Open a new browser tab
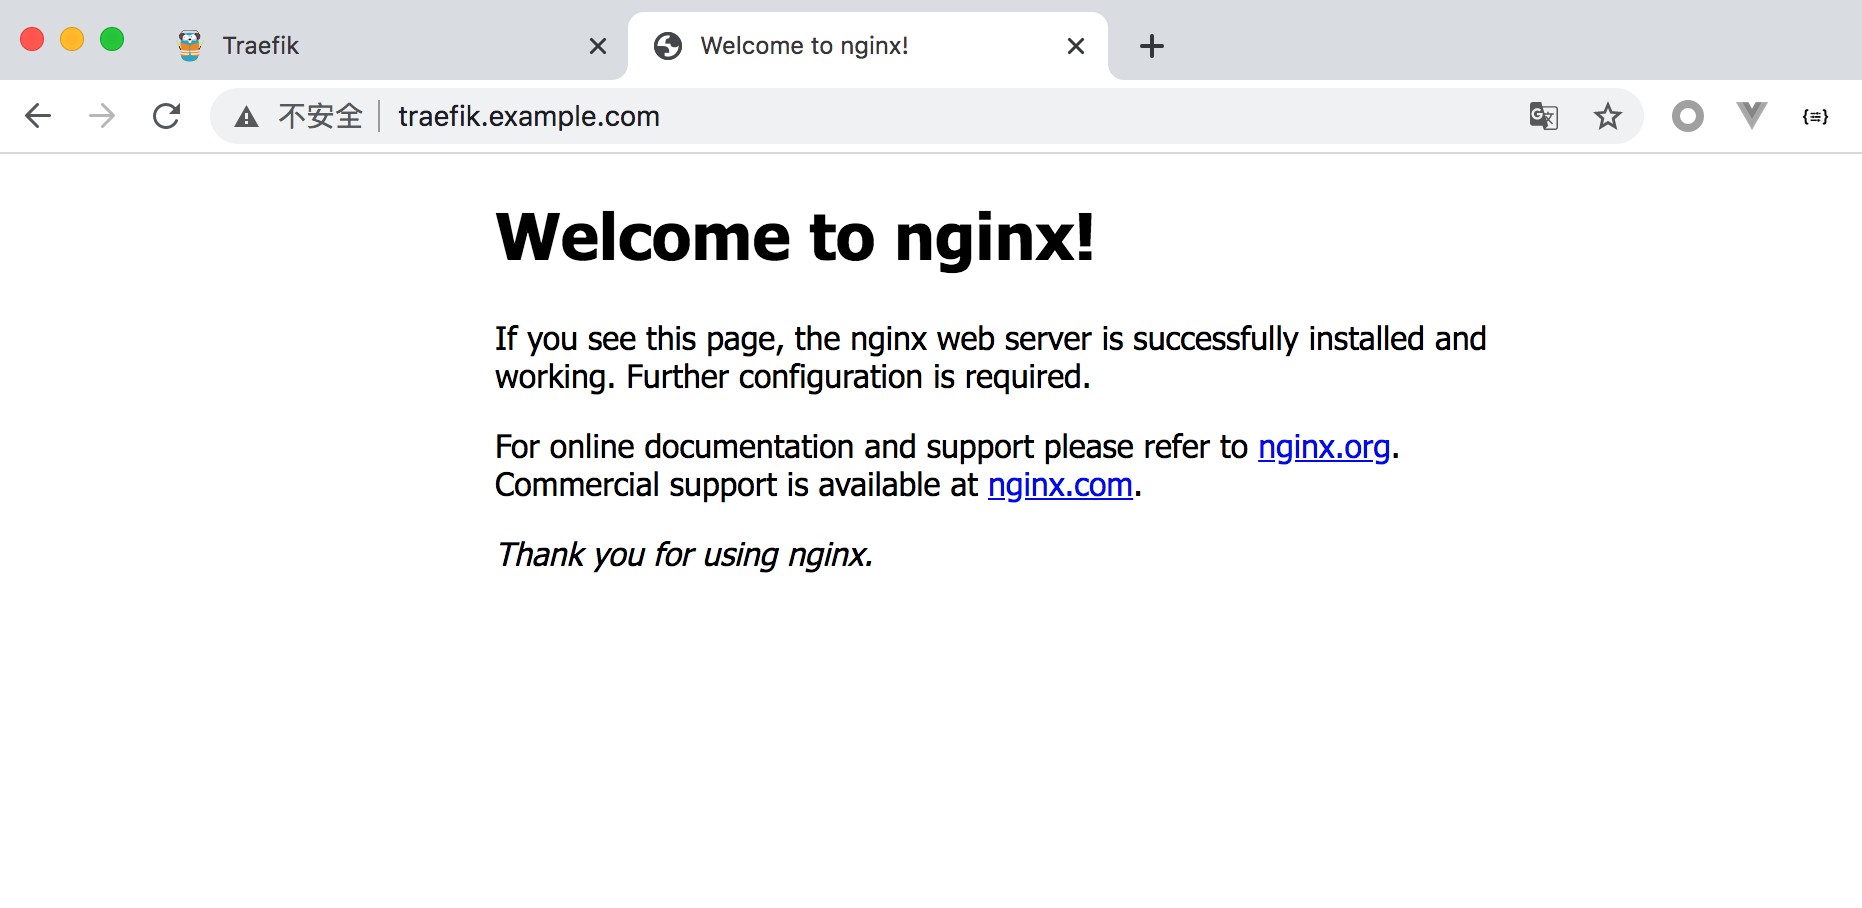Screen dimensions: 1862x908 (x=1152, y=46)
